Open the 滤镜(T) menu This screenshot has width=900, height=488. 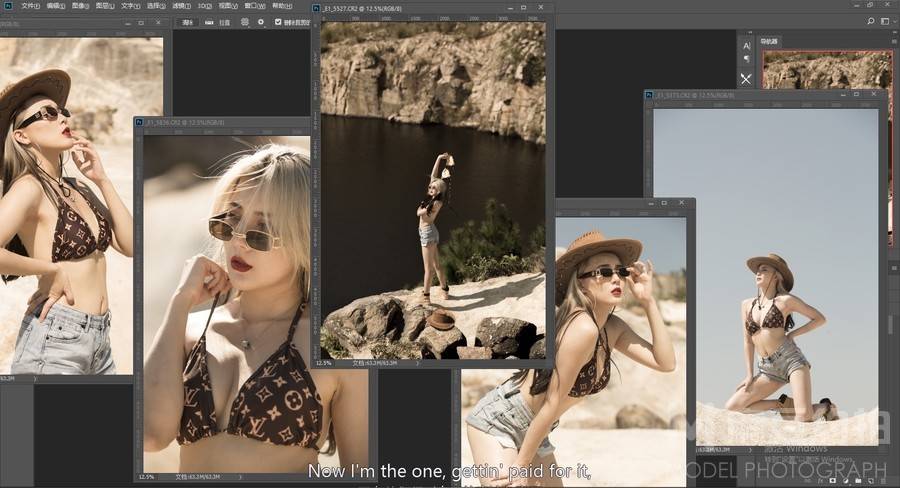click(181, 6)
